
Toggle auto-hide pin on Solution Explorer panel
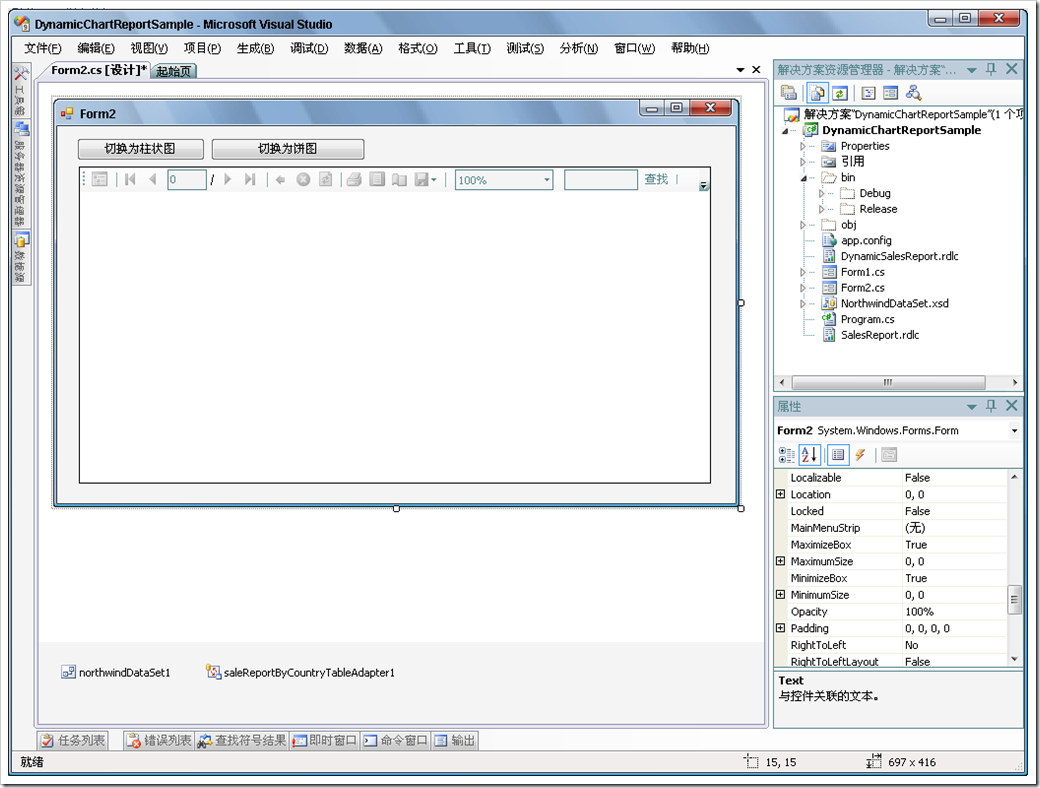[x=991, y=69]
